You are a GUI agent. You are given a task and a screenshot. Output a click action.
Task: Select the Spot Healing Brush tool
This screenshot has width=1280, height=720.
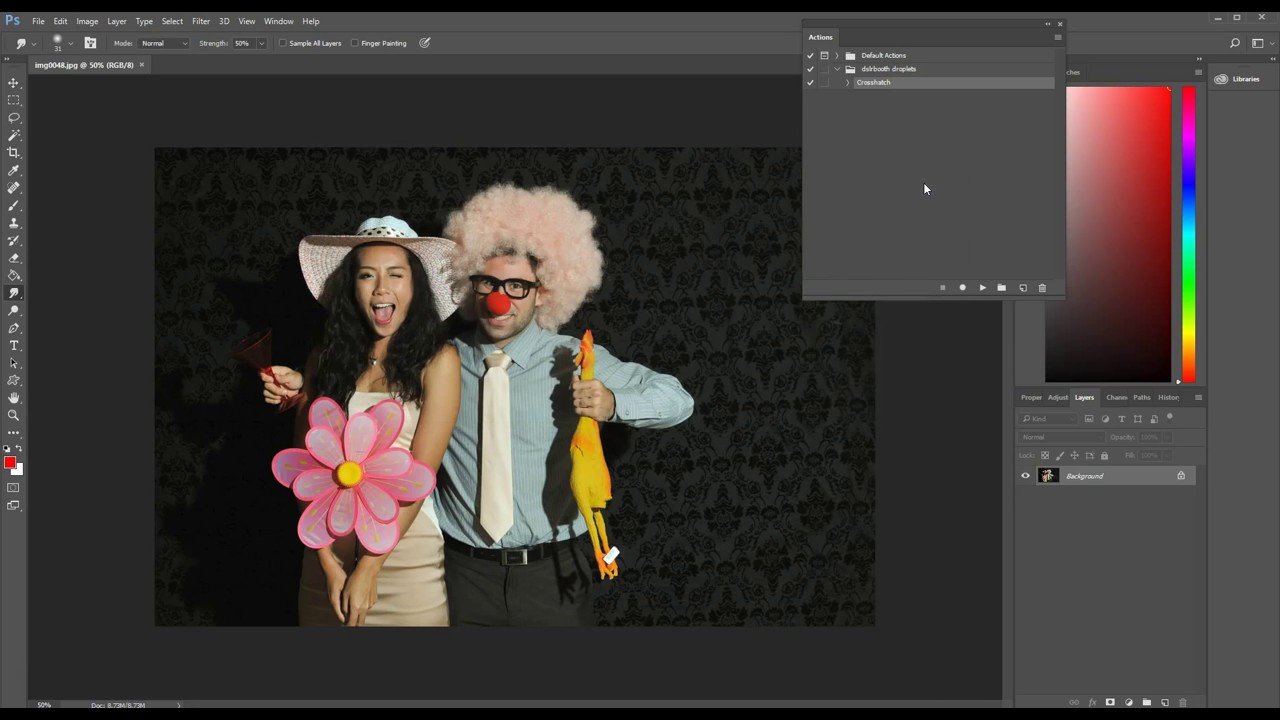coord(14,188)
